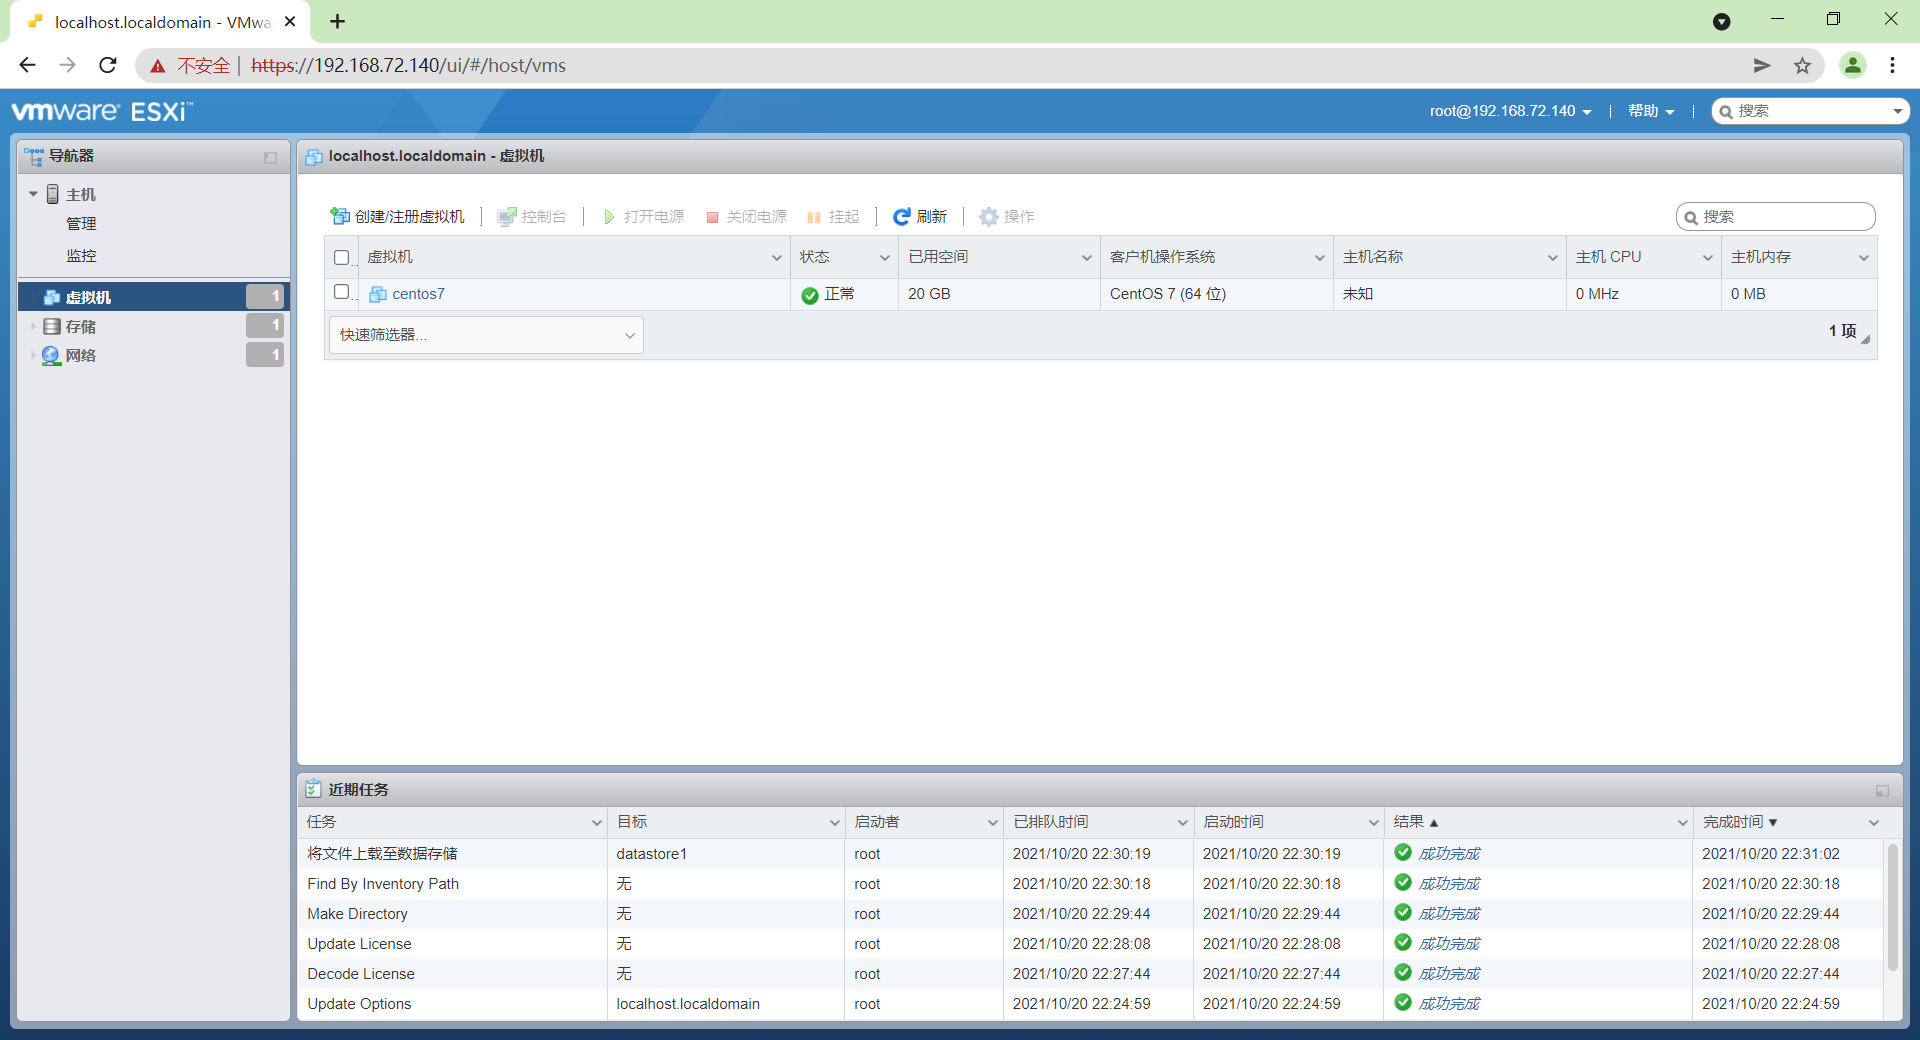Minimize the recent tasks panel

(1882, 790)
